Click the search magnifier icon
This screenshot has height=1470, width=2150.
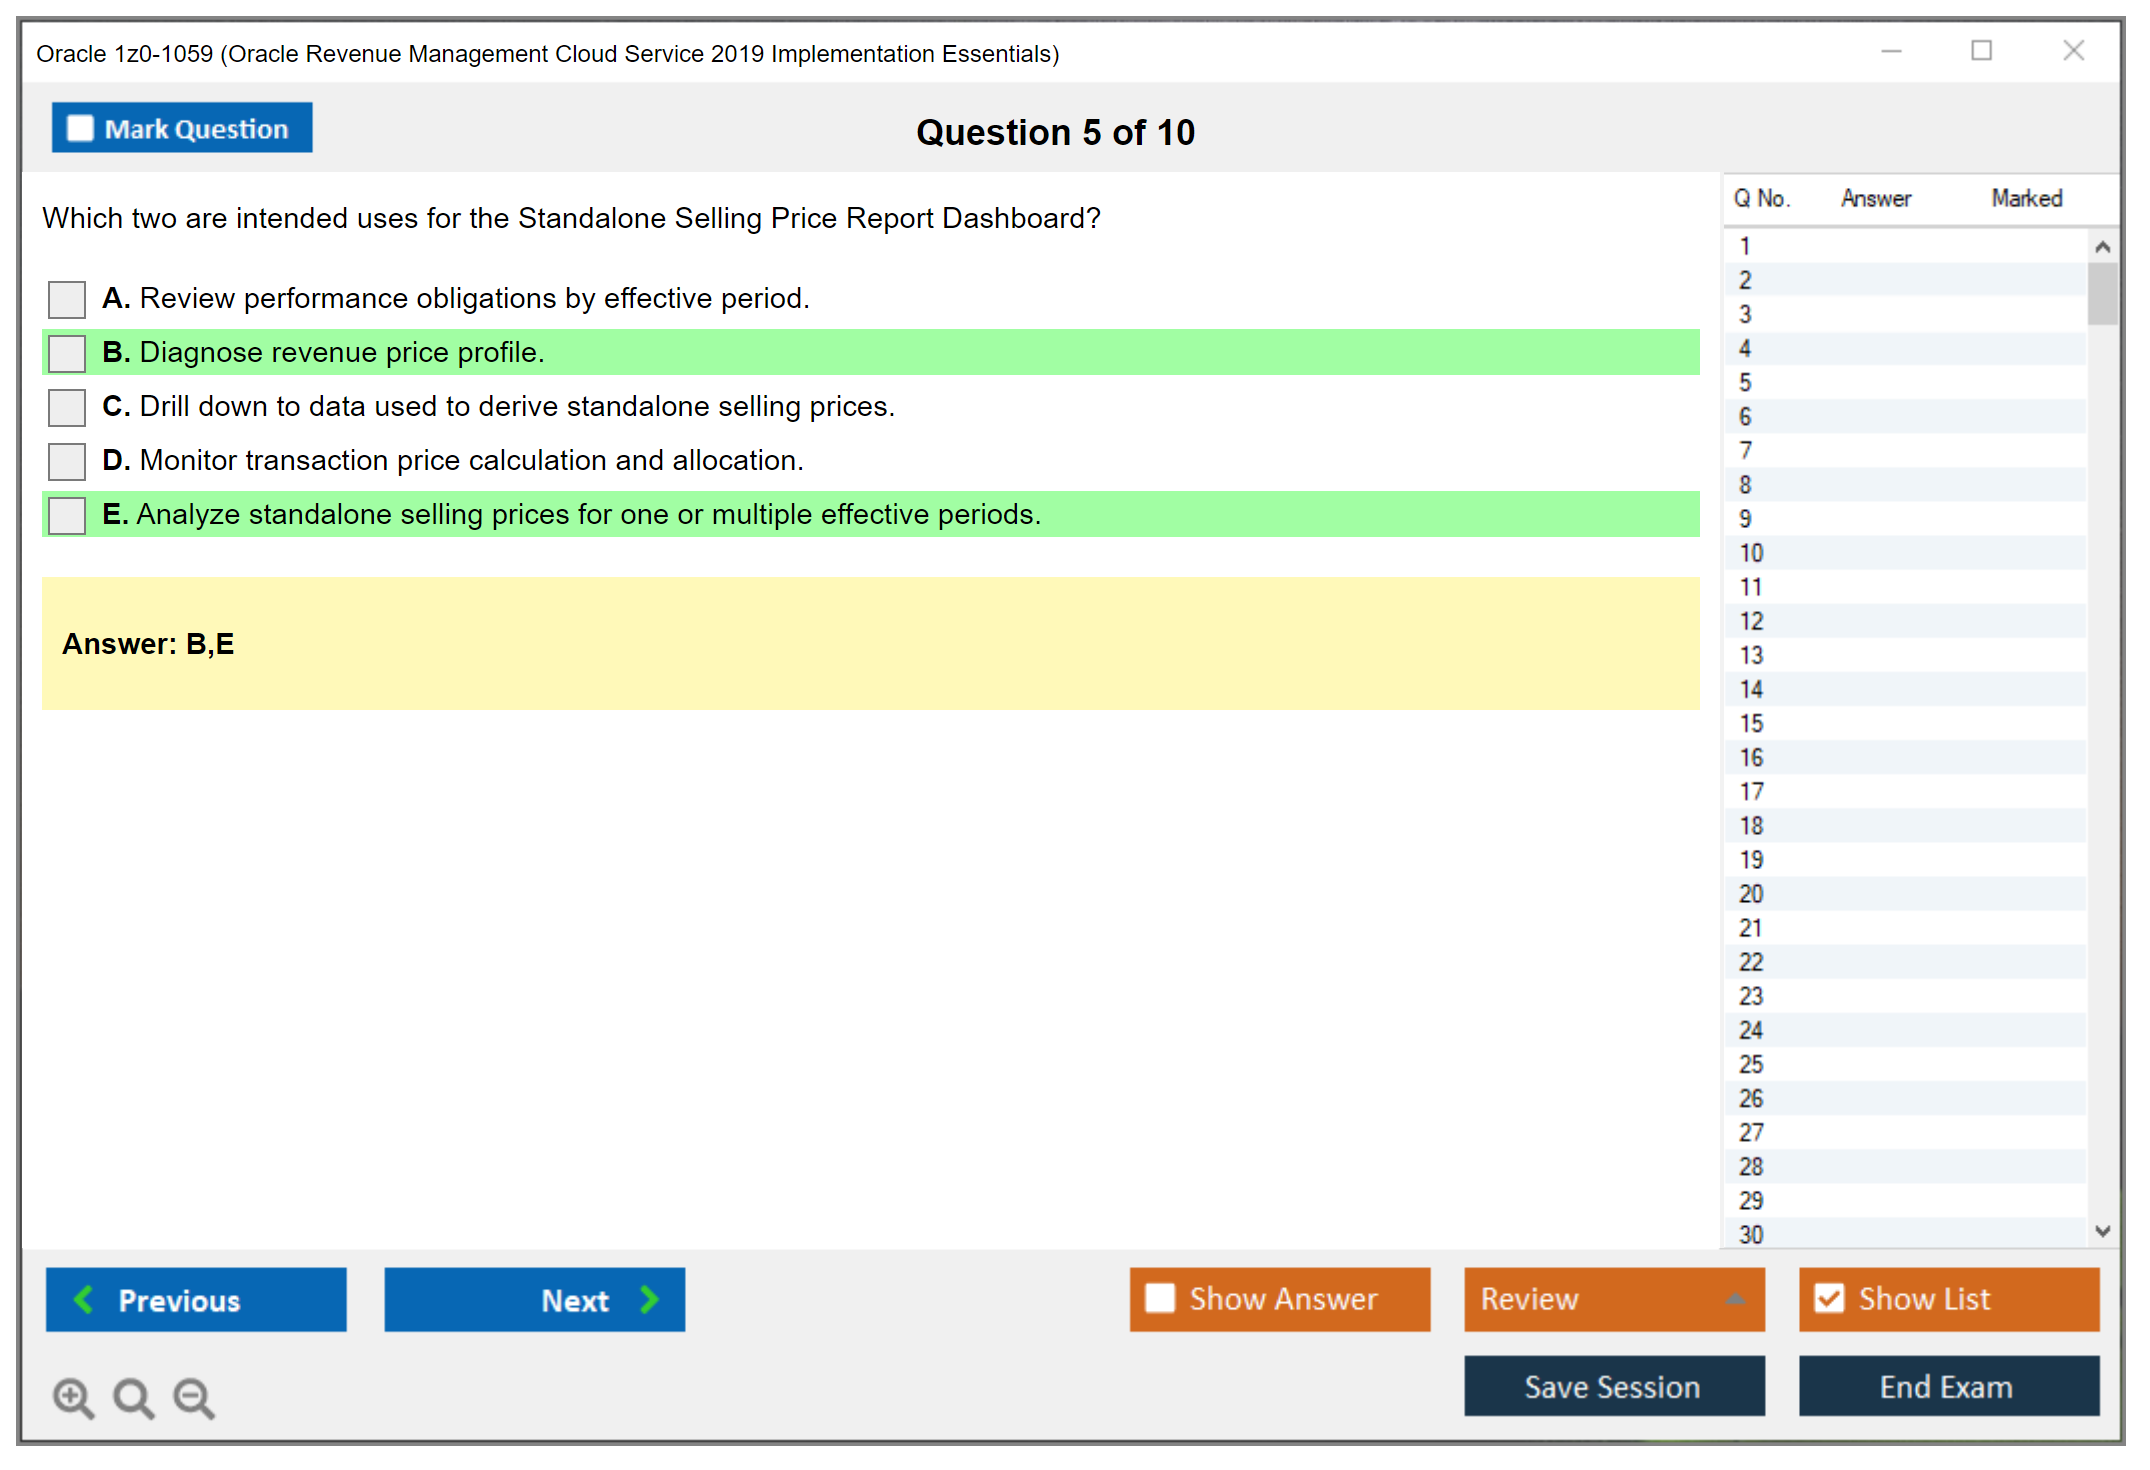(133, 1397)
